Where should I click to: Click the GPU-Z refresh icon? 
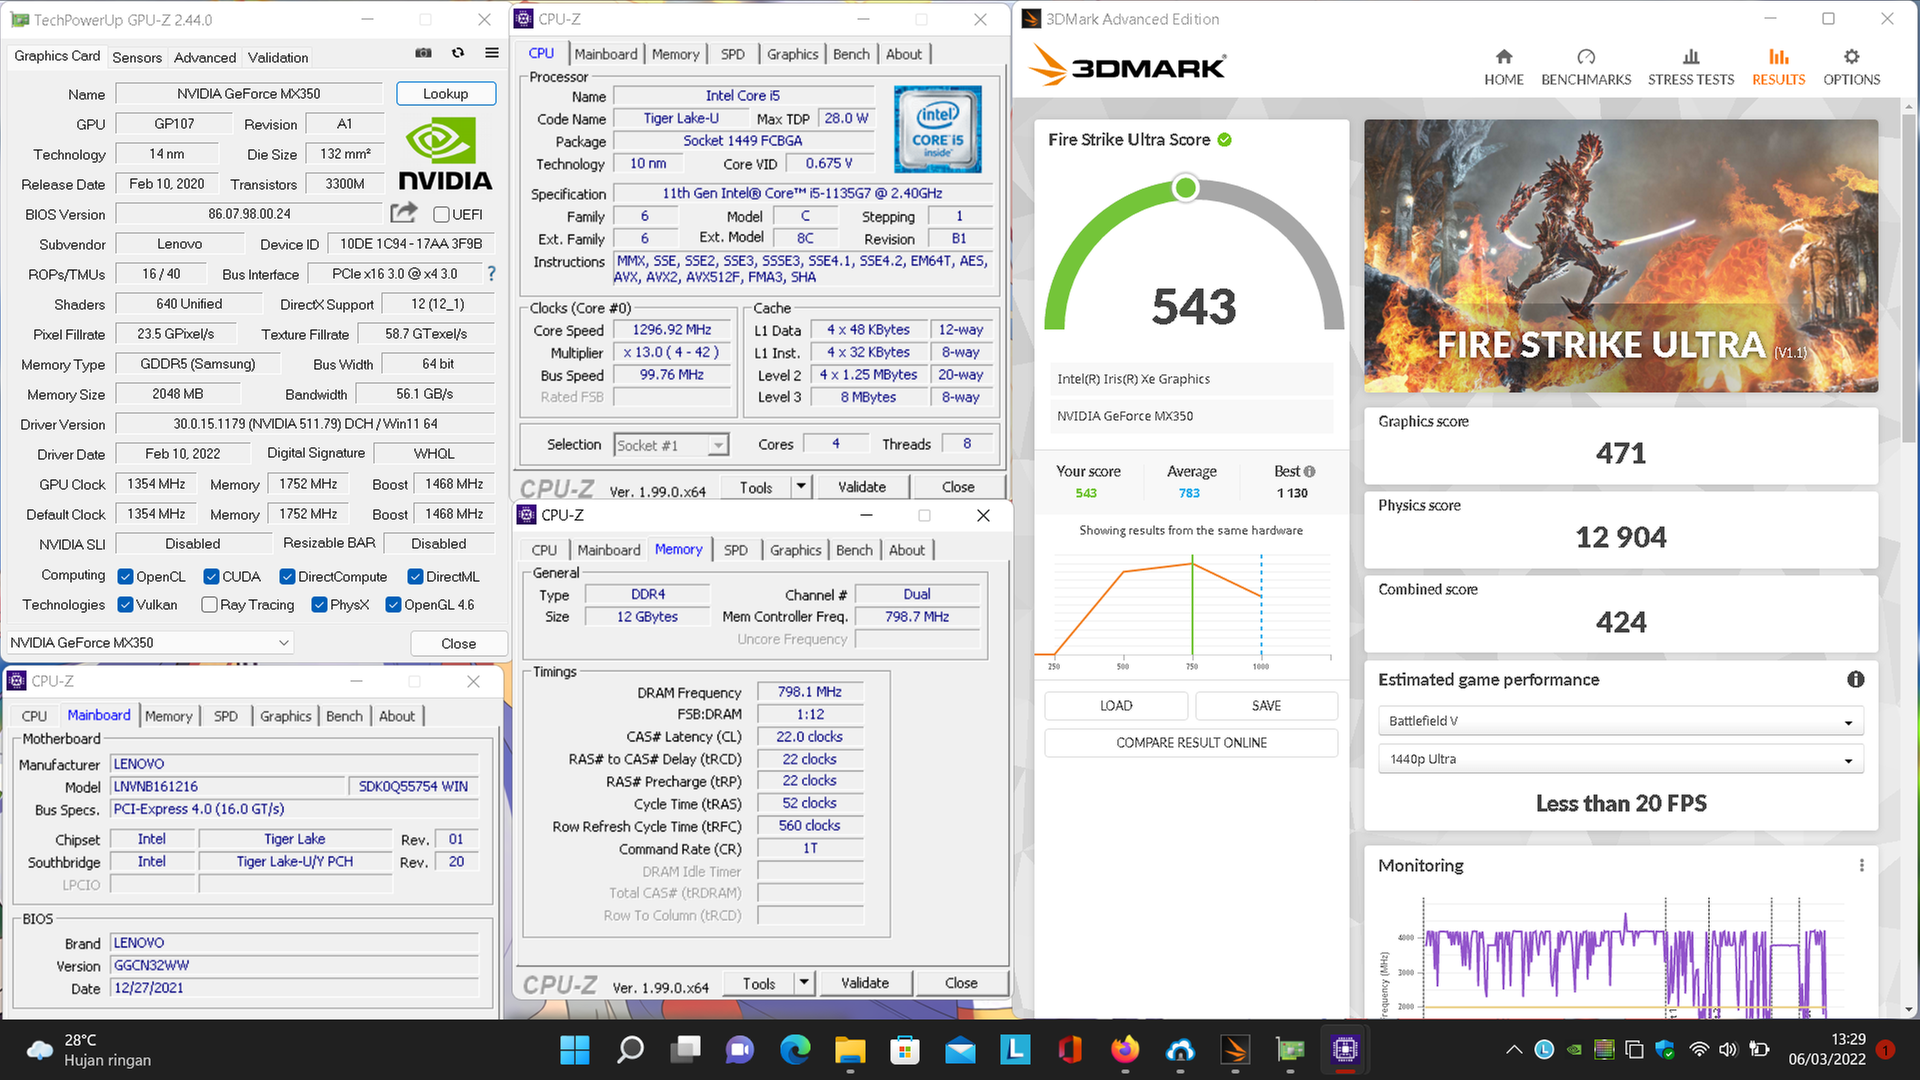point(458,53)
